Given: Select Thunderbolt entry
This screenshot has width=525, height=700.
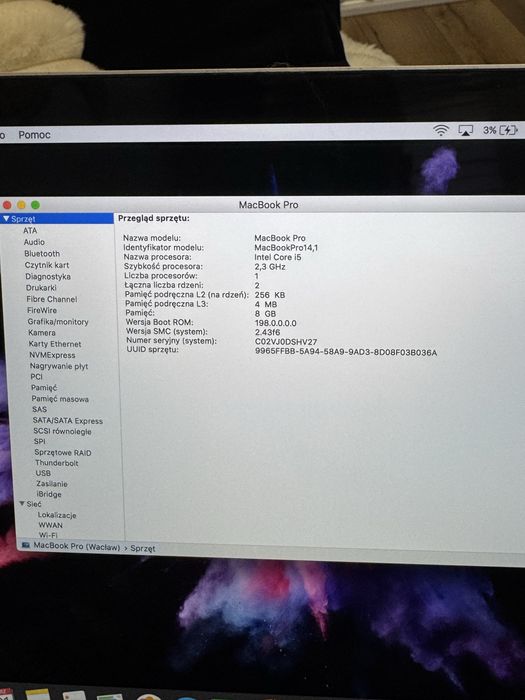Looking at the screenshot, I should point(57,463).
